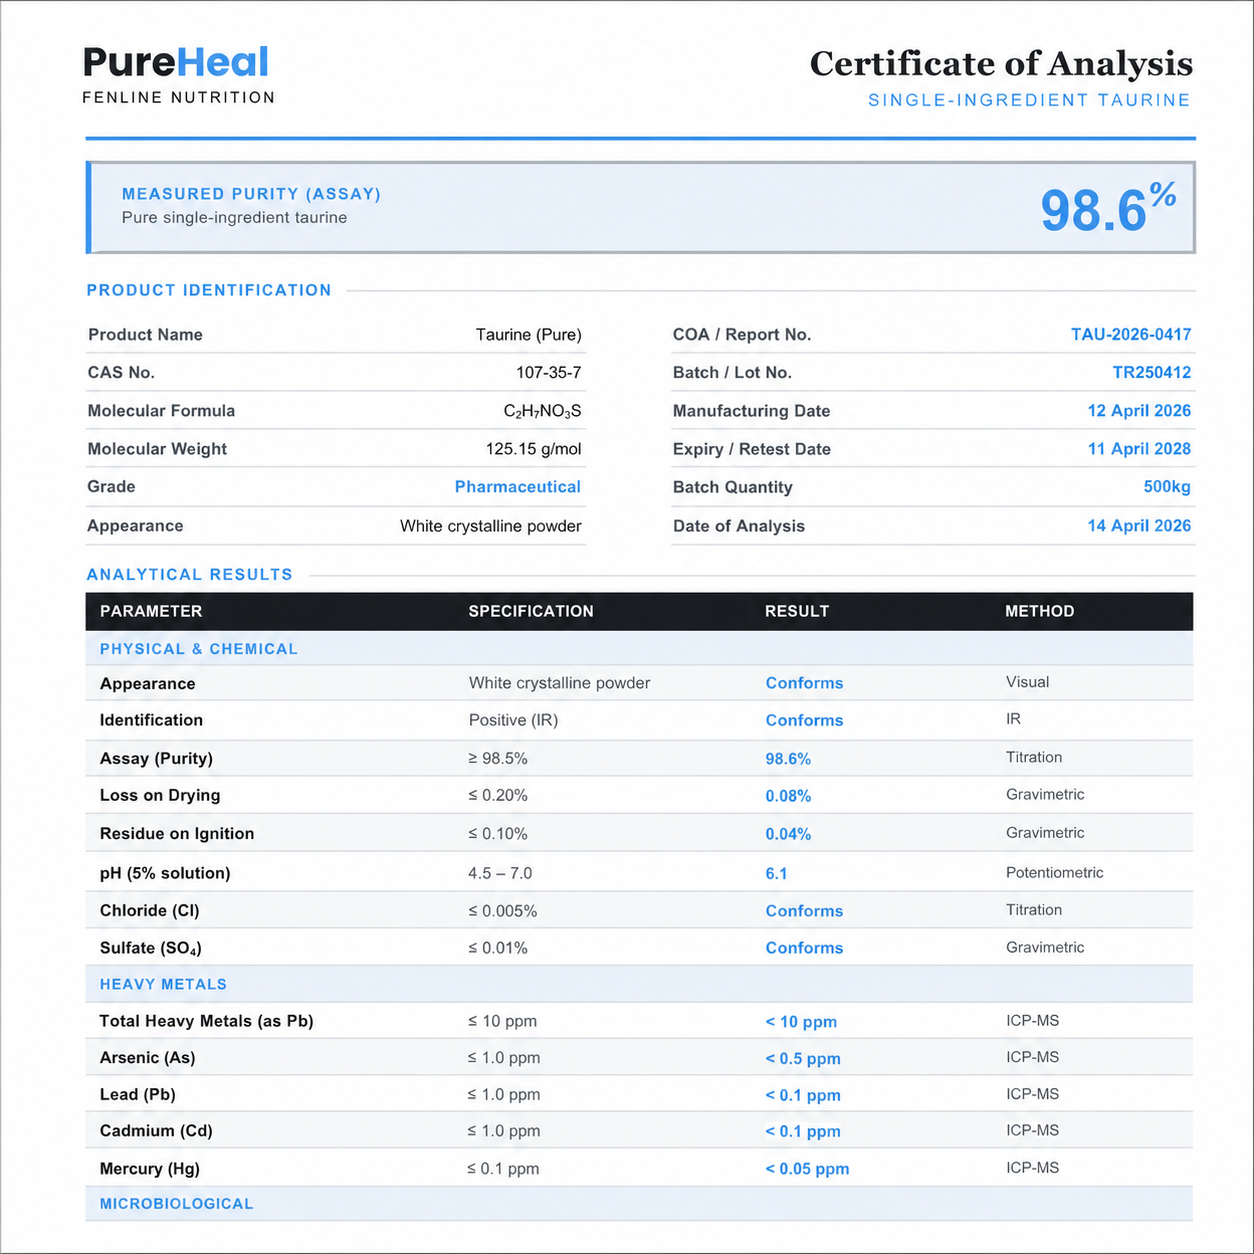
Task: Click the Product Identification section heading
Action: 209,290
